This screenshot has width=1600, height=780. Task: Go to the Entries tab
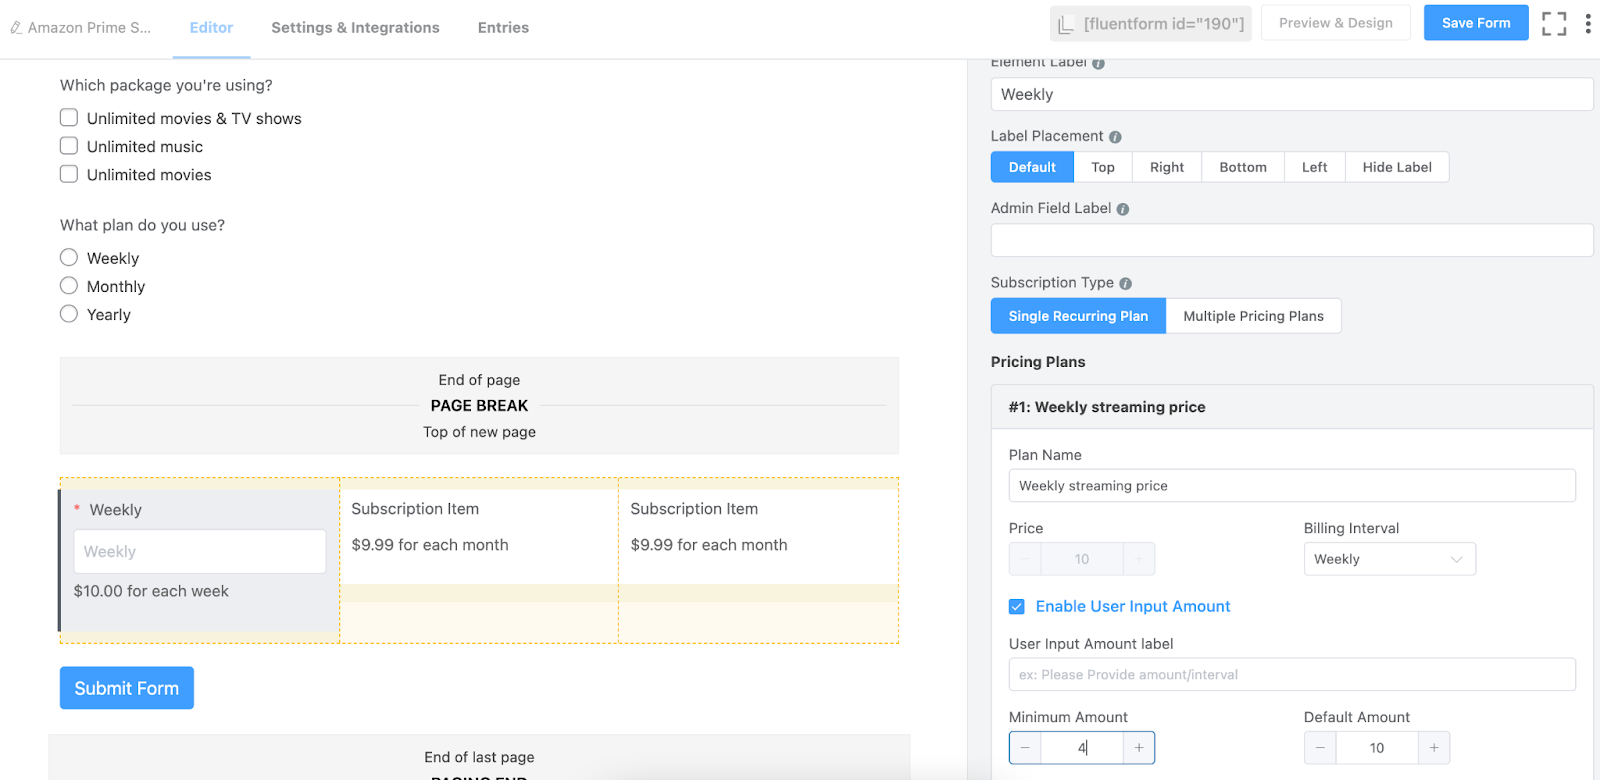503,28
